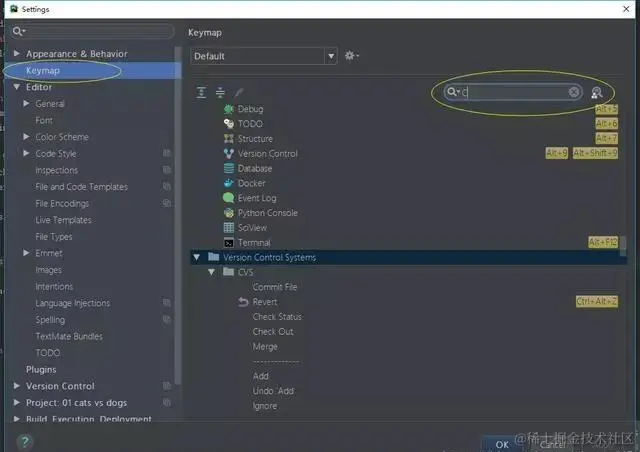Select the Check Status action

(277, 317)
